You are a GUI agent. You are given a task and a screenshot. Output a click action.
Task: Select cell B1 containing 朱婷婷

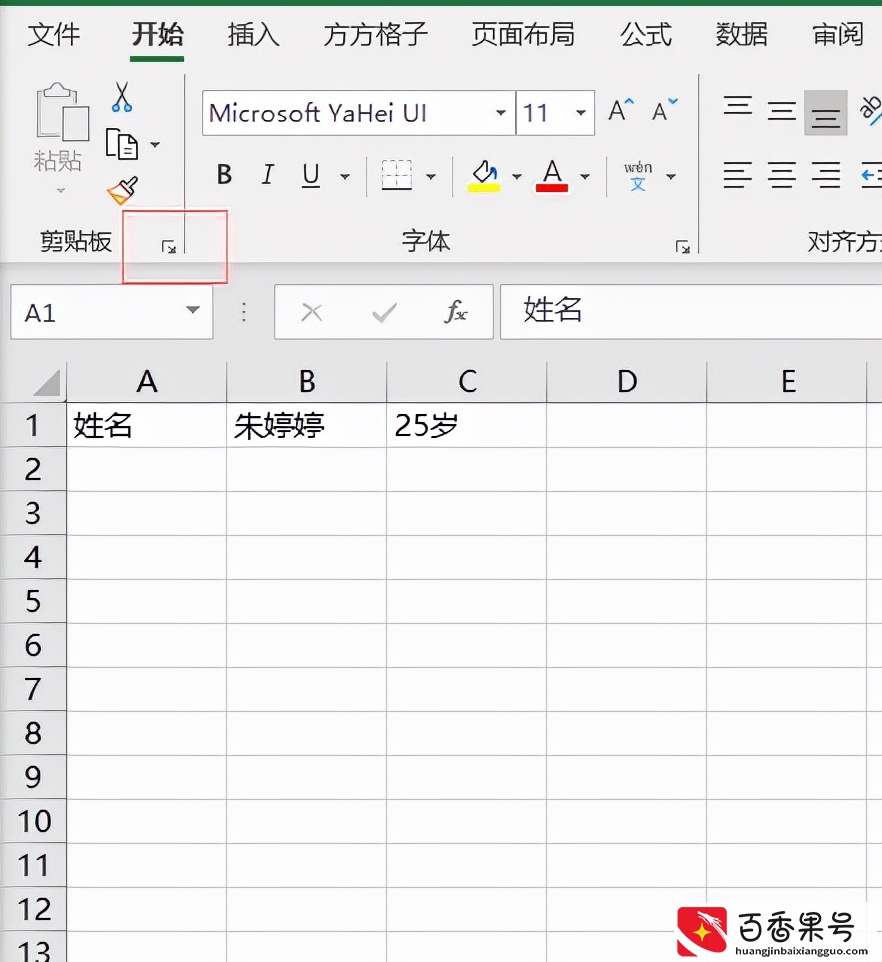coord(307,425)
